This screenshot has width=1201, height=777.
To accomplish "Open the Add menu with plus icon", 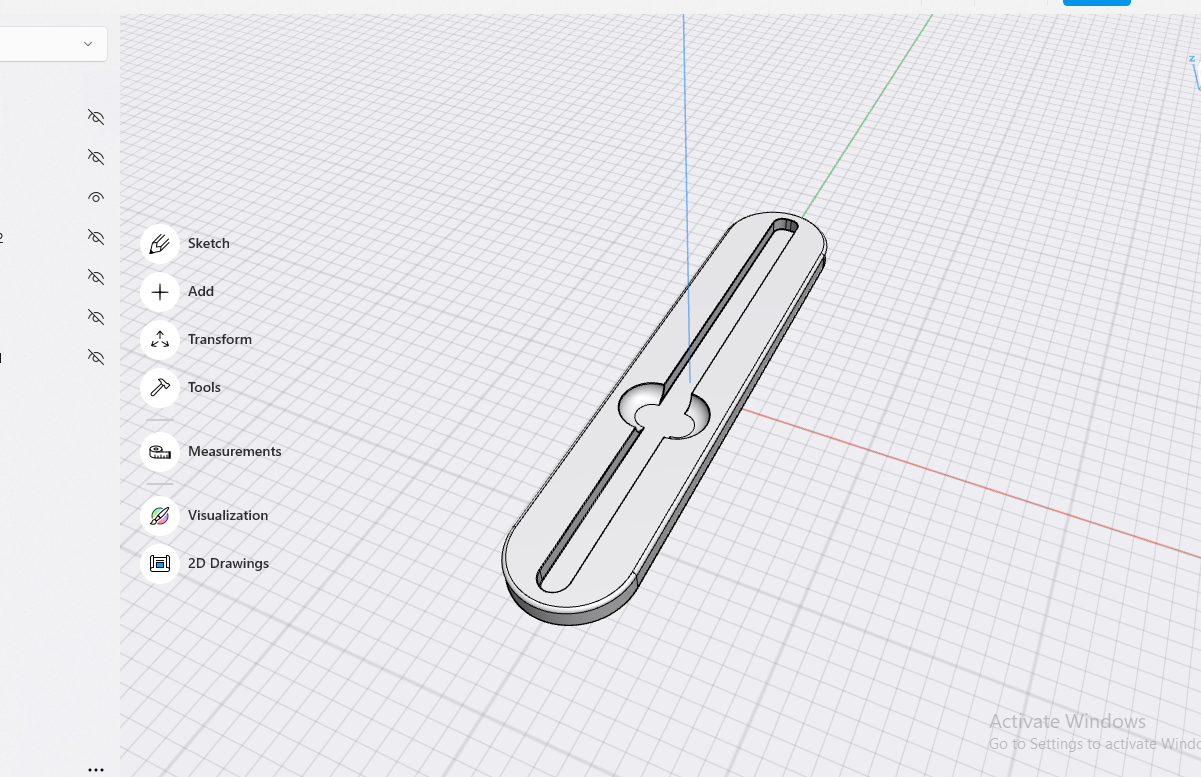I will (160, 292).
